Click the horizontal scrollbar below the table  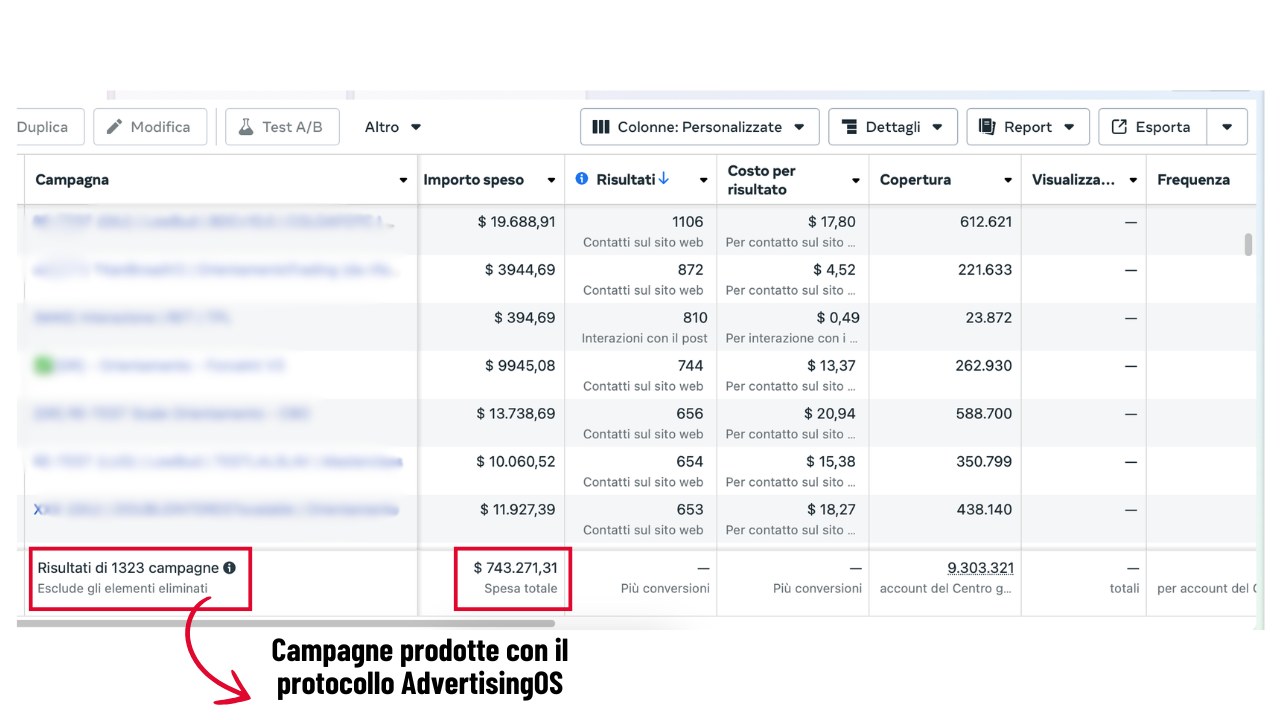286,623
